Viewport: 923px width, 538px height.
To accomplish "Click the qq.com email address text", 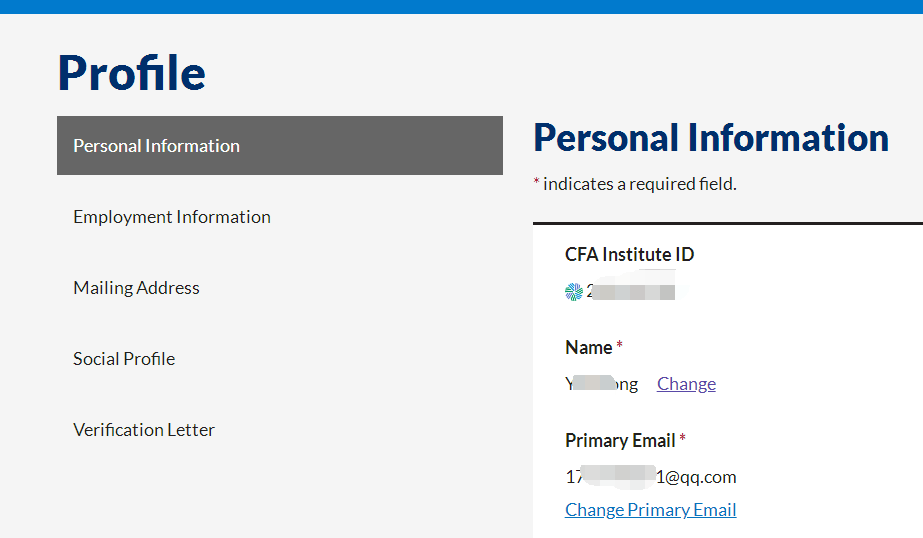I will pos(651,477).
